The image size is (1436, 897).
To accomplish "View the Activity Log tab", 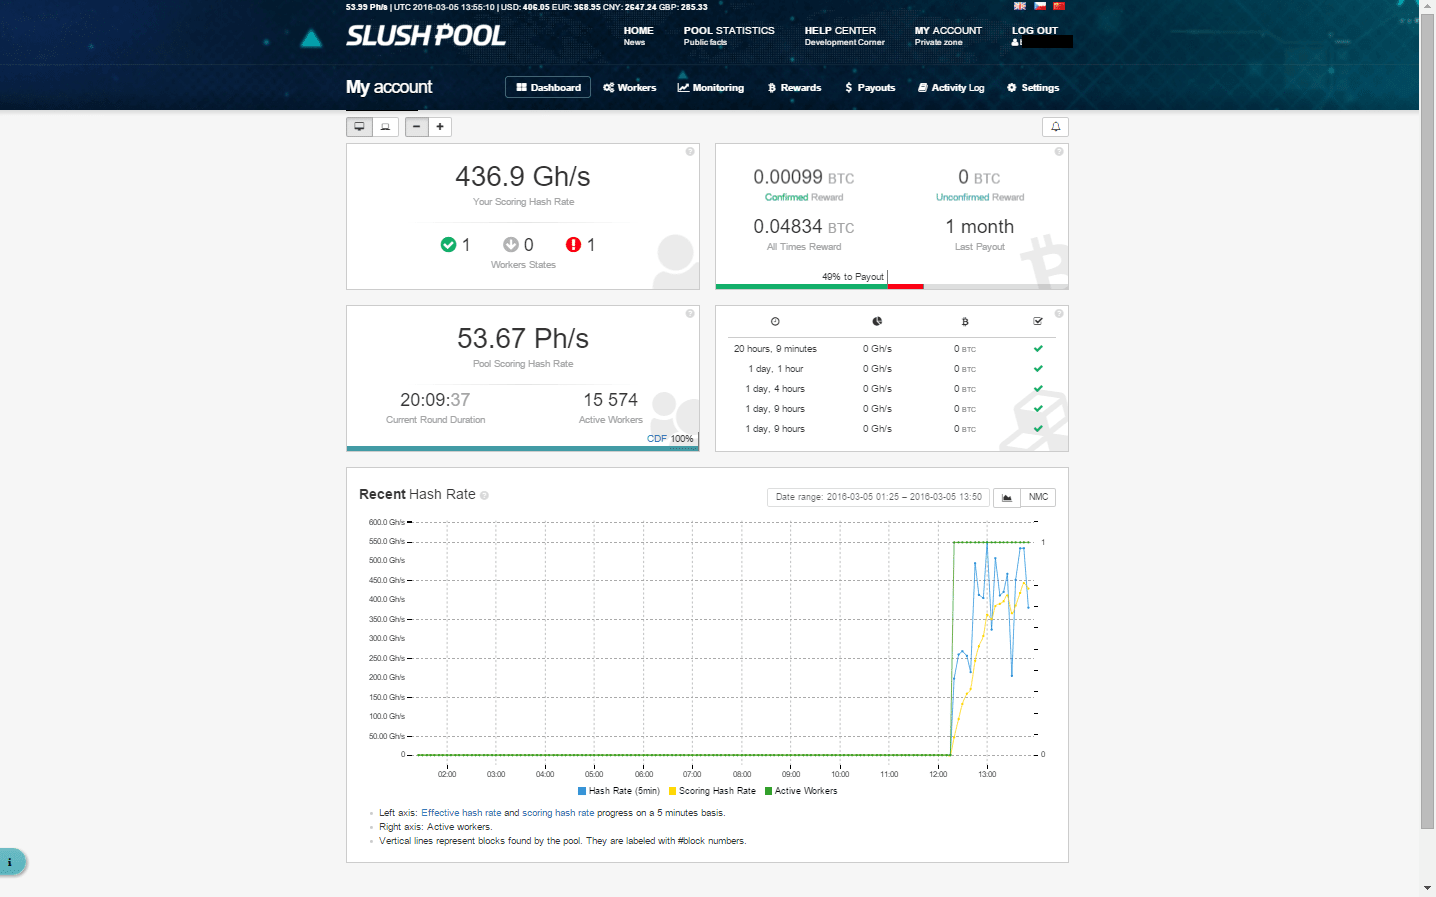I will tap(951, 88).
